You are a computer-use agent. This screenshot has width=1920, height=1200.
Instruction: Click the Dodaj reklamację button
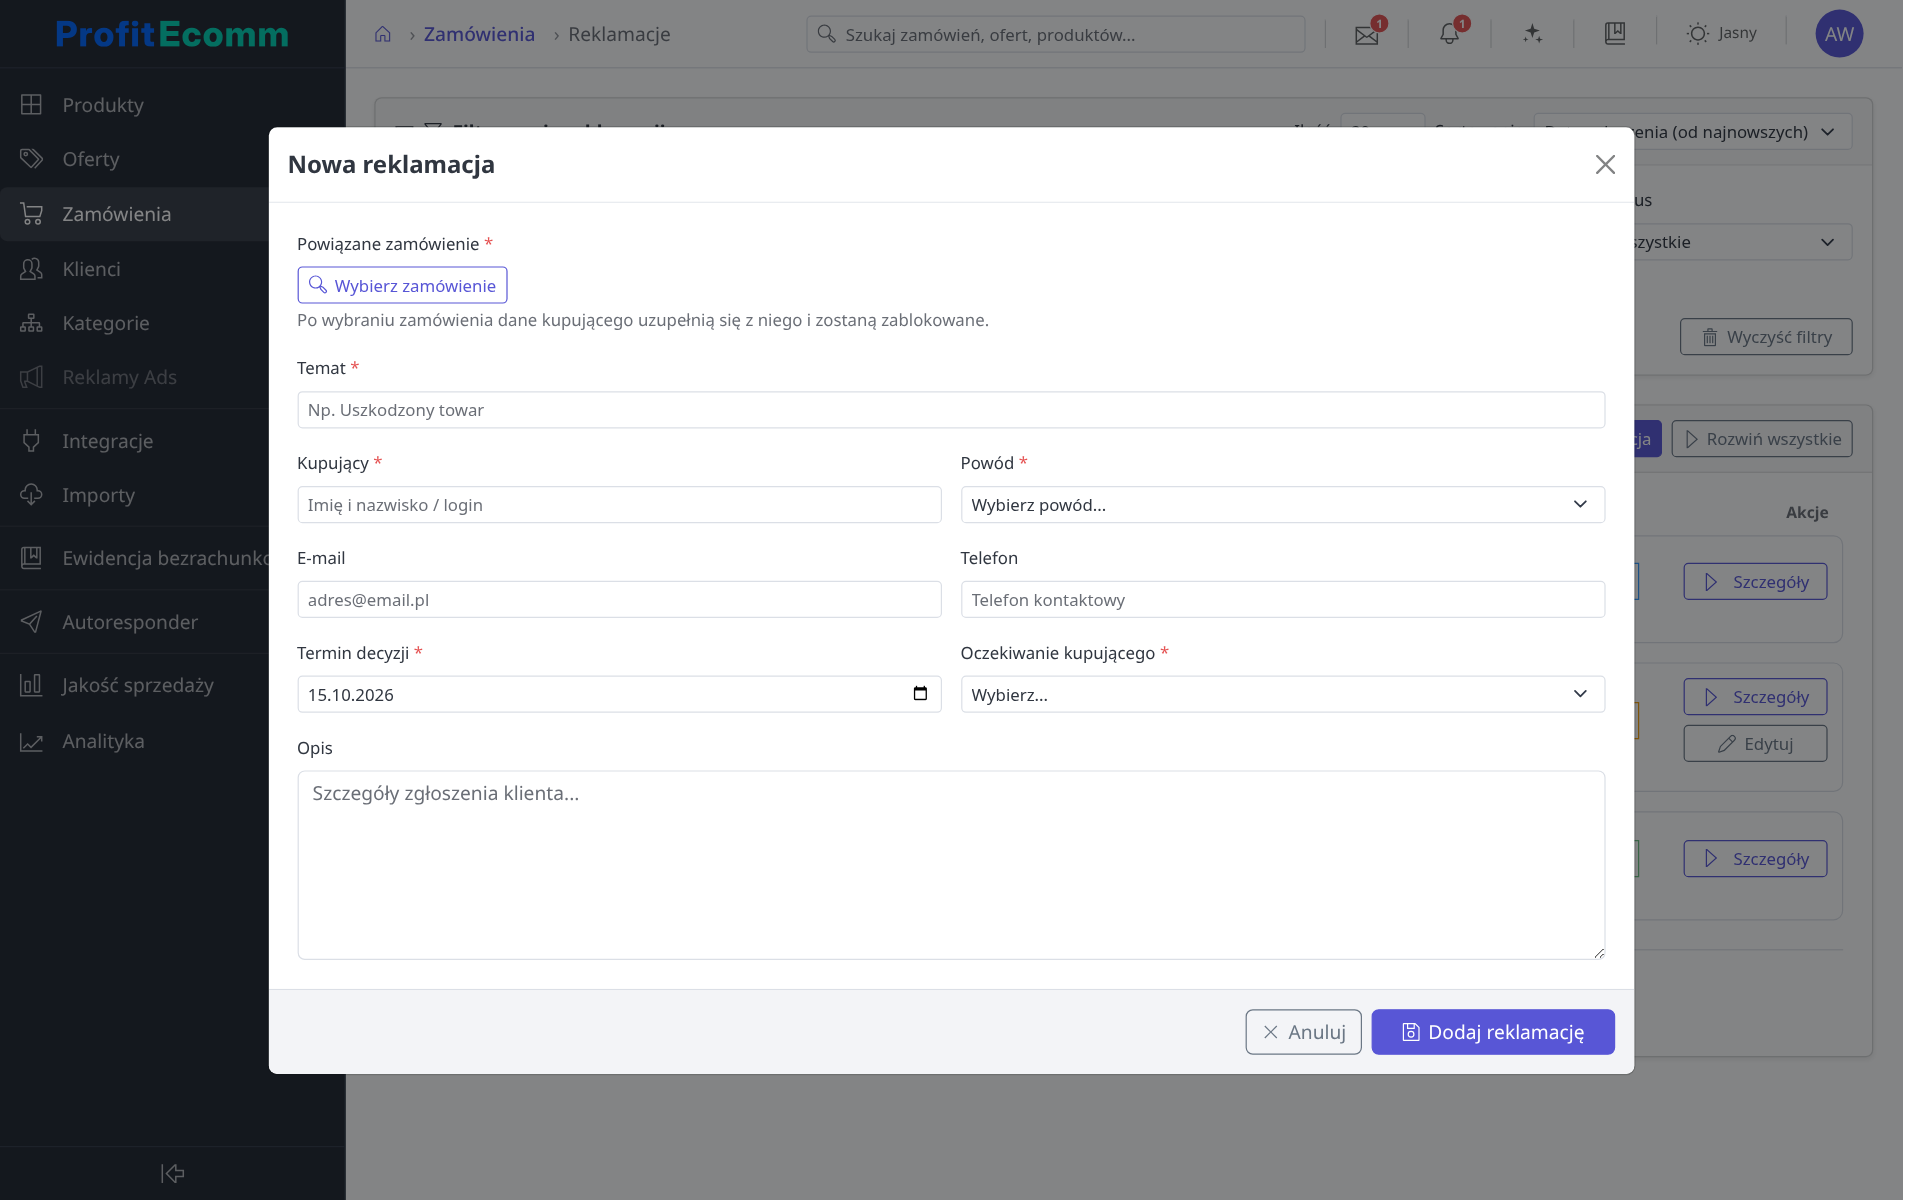point(1492,1032)
